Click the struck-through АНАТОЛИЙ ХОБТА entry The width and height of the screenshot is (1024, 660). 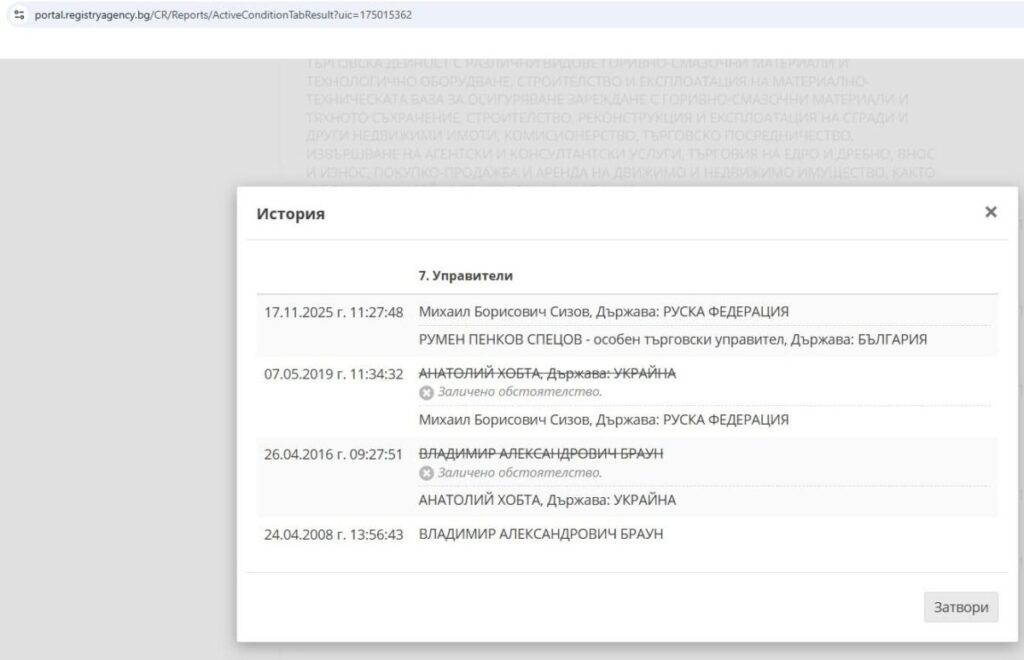547,373
